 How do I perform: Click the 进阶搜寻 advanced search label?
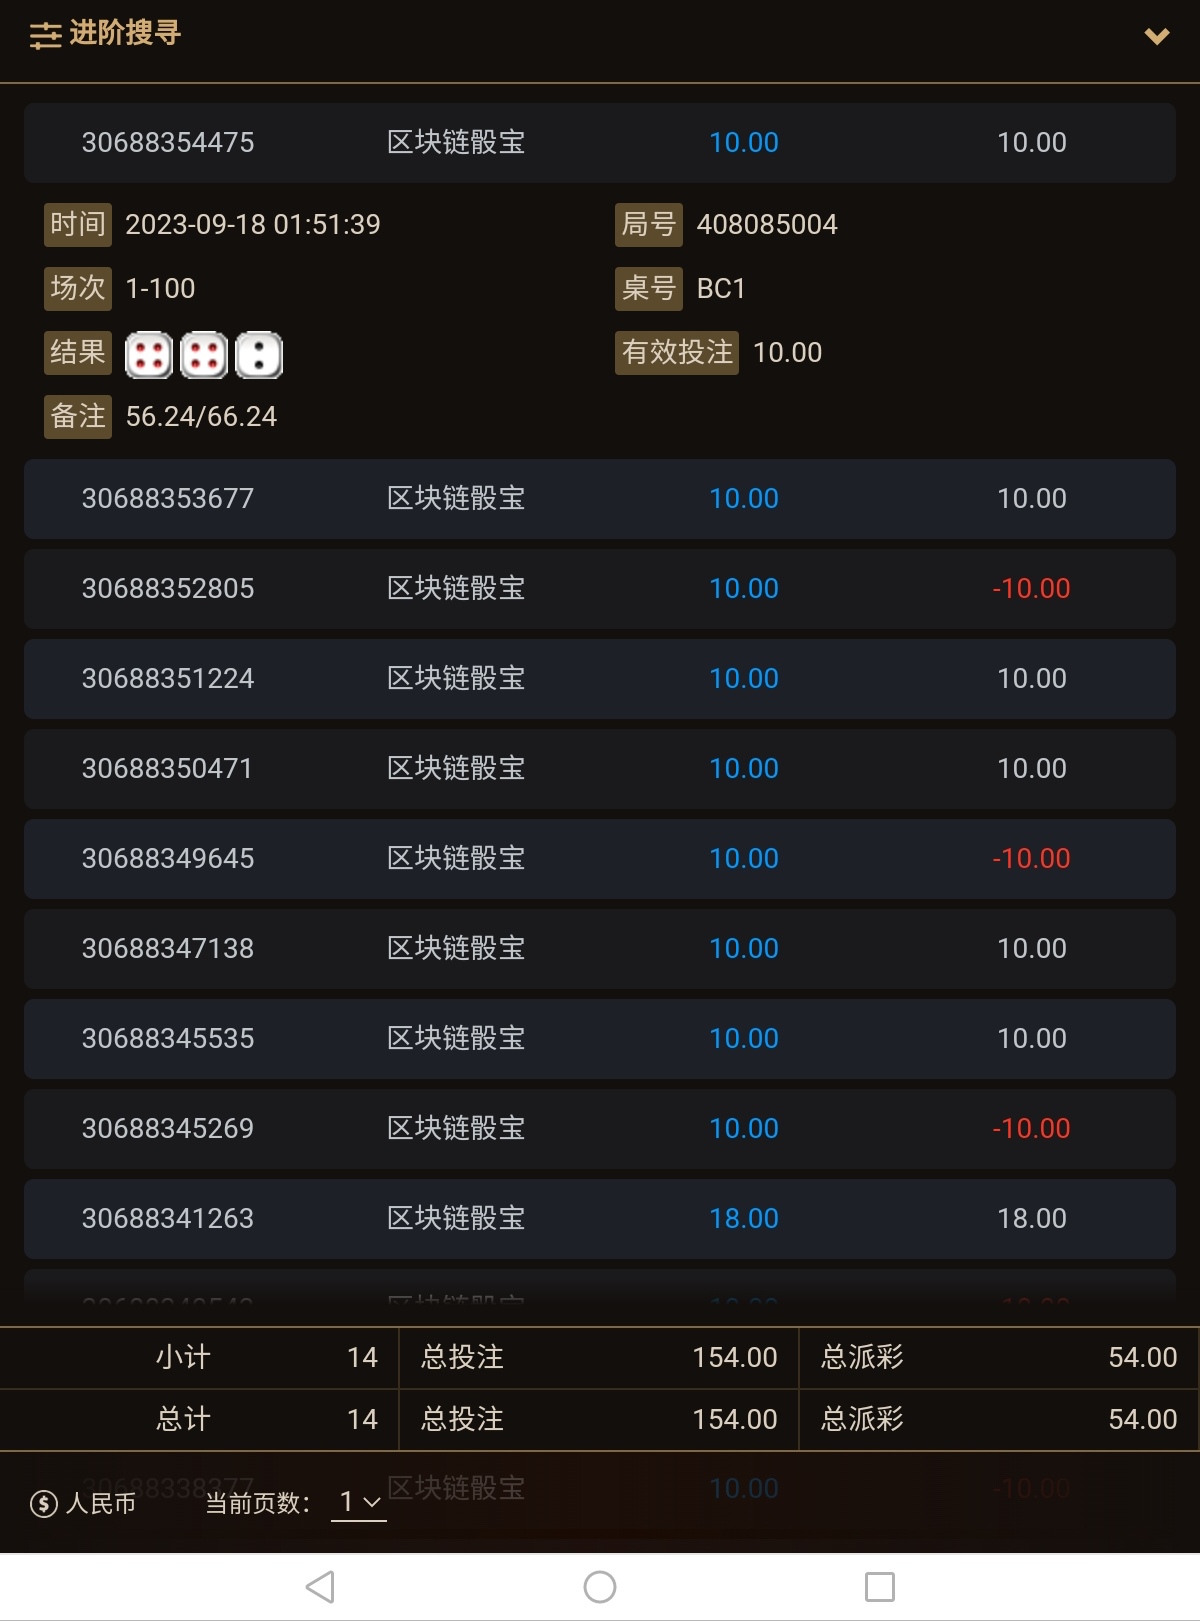(125, 34)
